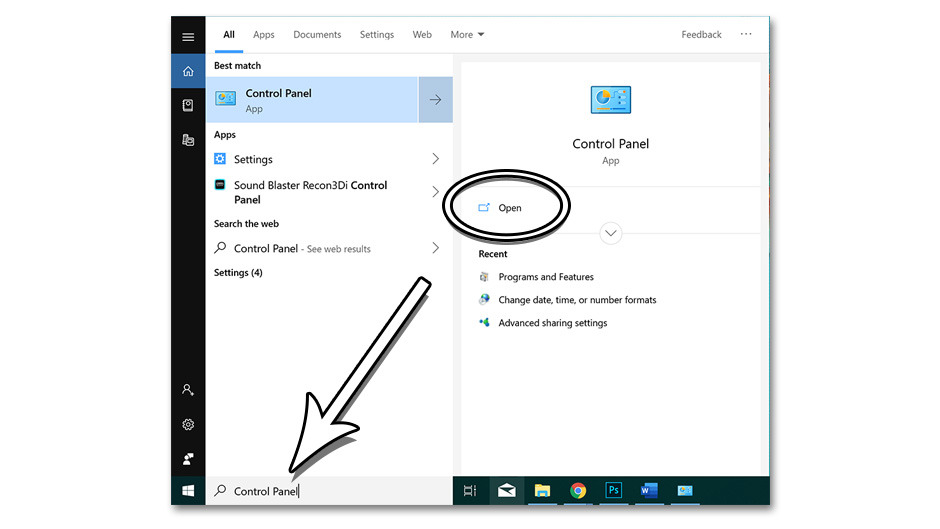Launch Google Chrome from the taskbar
Image resolution: width=940 pixels, height=529 pixels.
pyautogui.click(x=578, y=491)
